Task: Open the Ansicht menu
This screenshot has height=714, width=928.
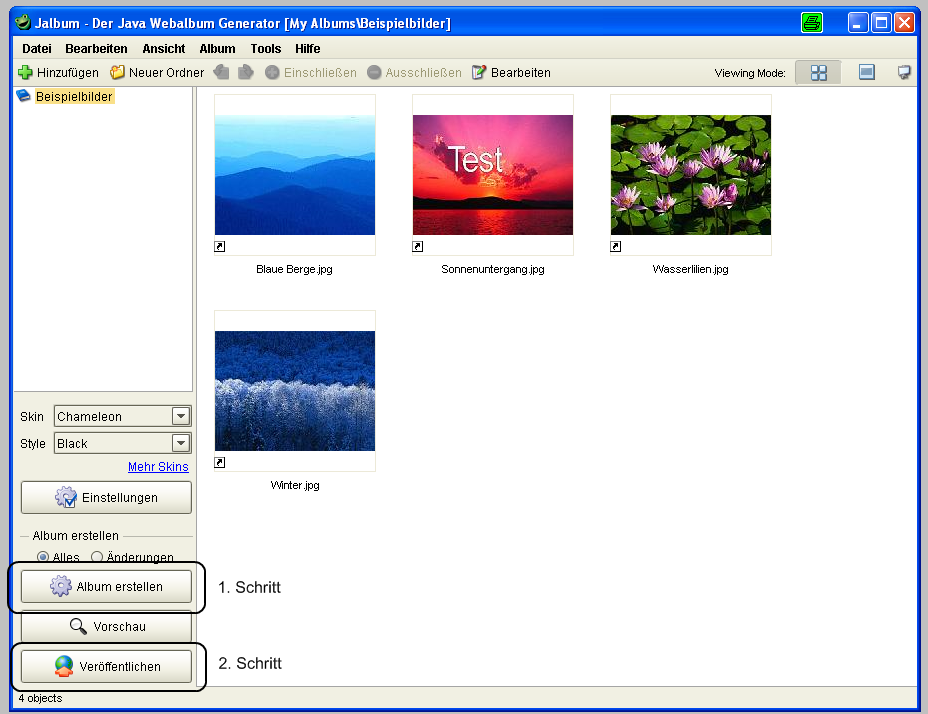Action: point(163,49)
